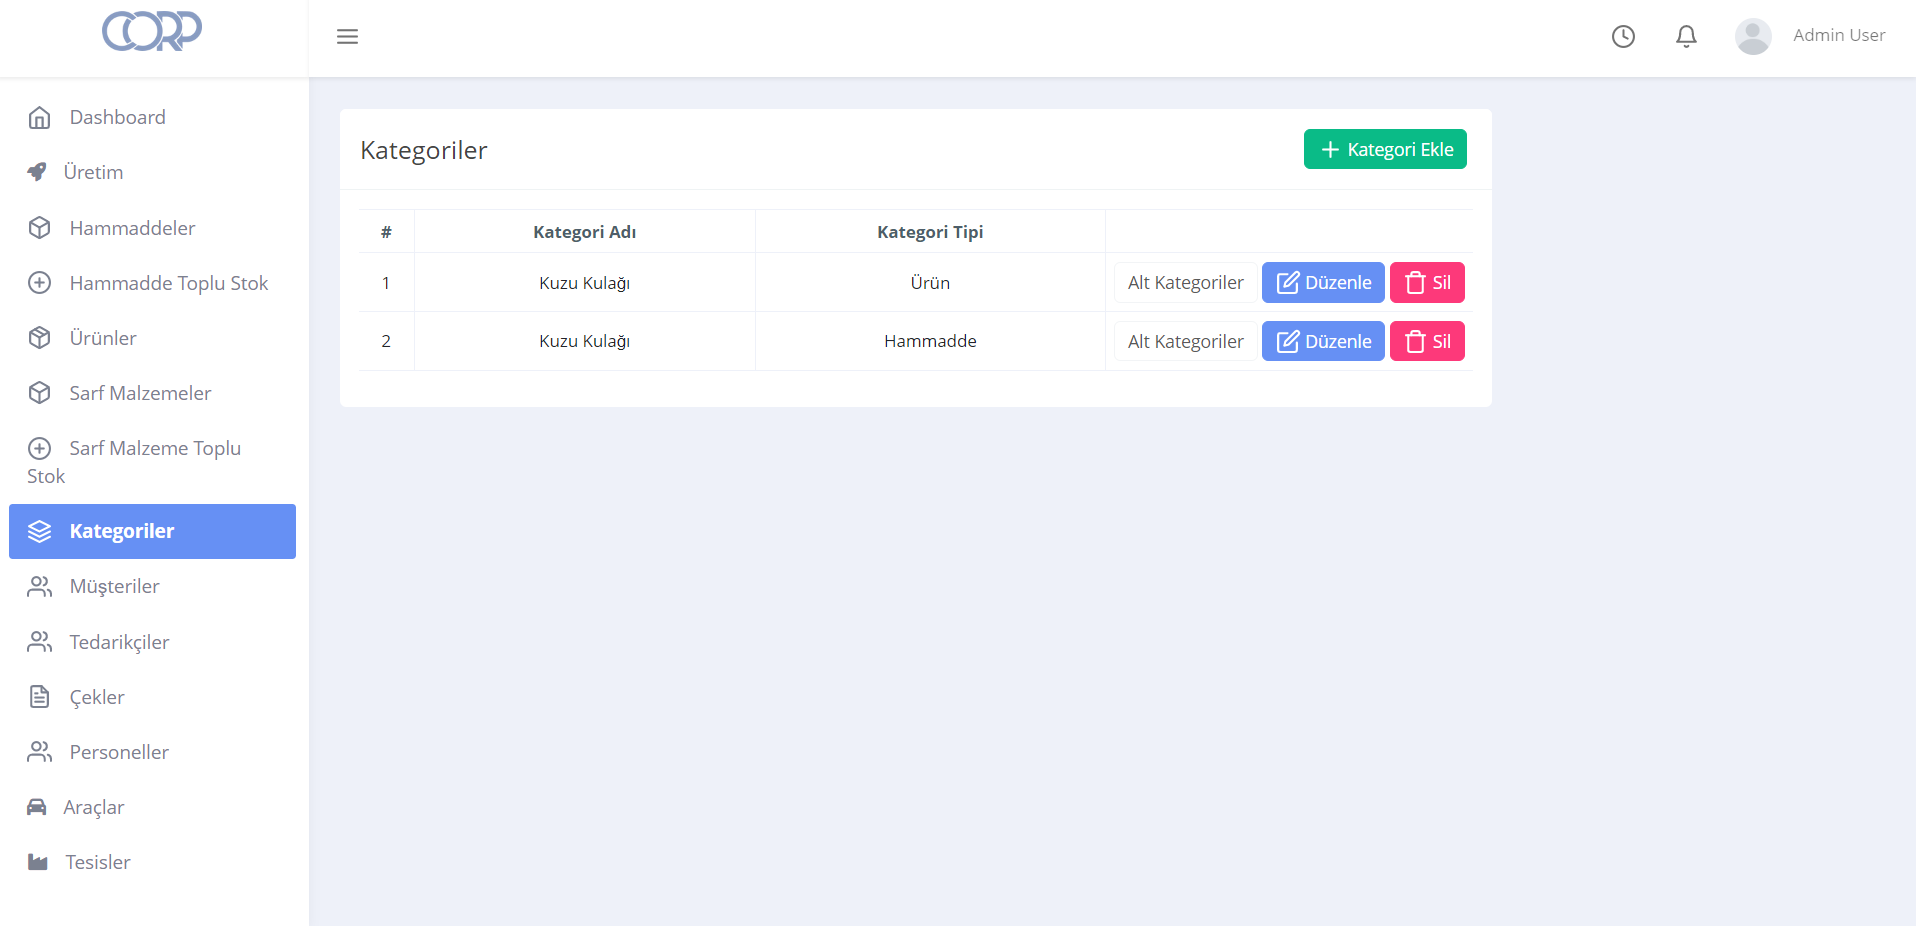
Task: Edit the Ürün type category row
Action: (1322, 283)
